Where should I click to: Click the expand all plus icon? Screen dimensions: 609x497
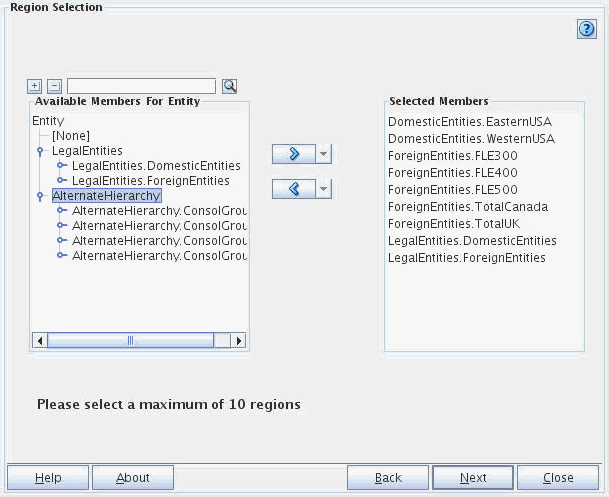pyautogui.click(x=36, y=86)
